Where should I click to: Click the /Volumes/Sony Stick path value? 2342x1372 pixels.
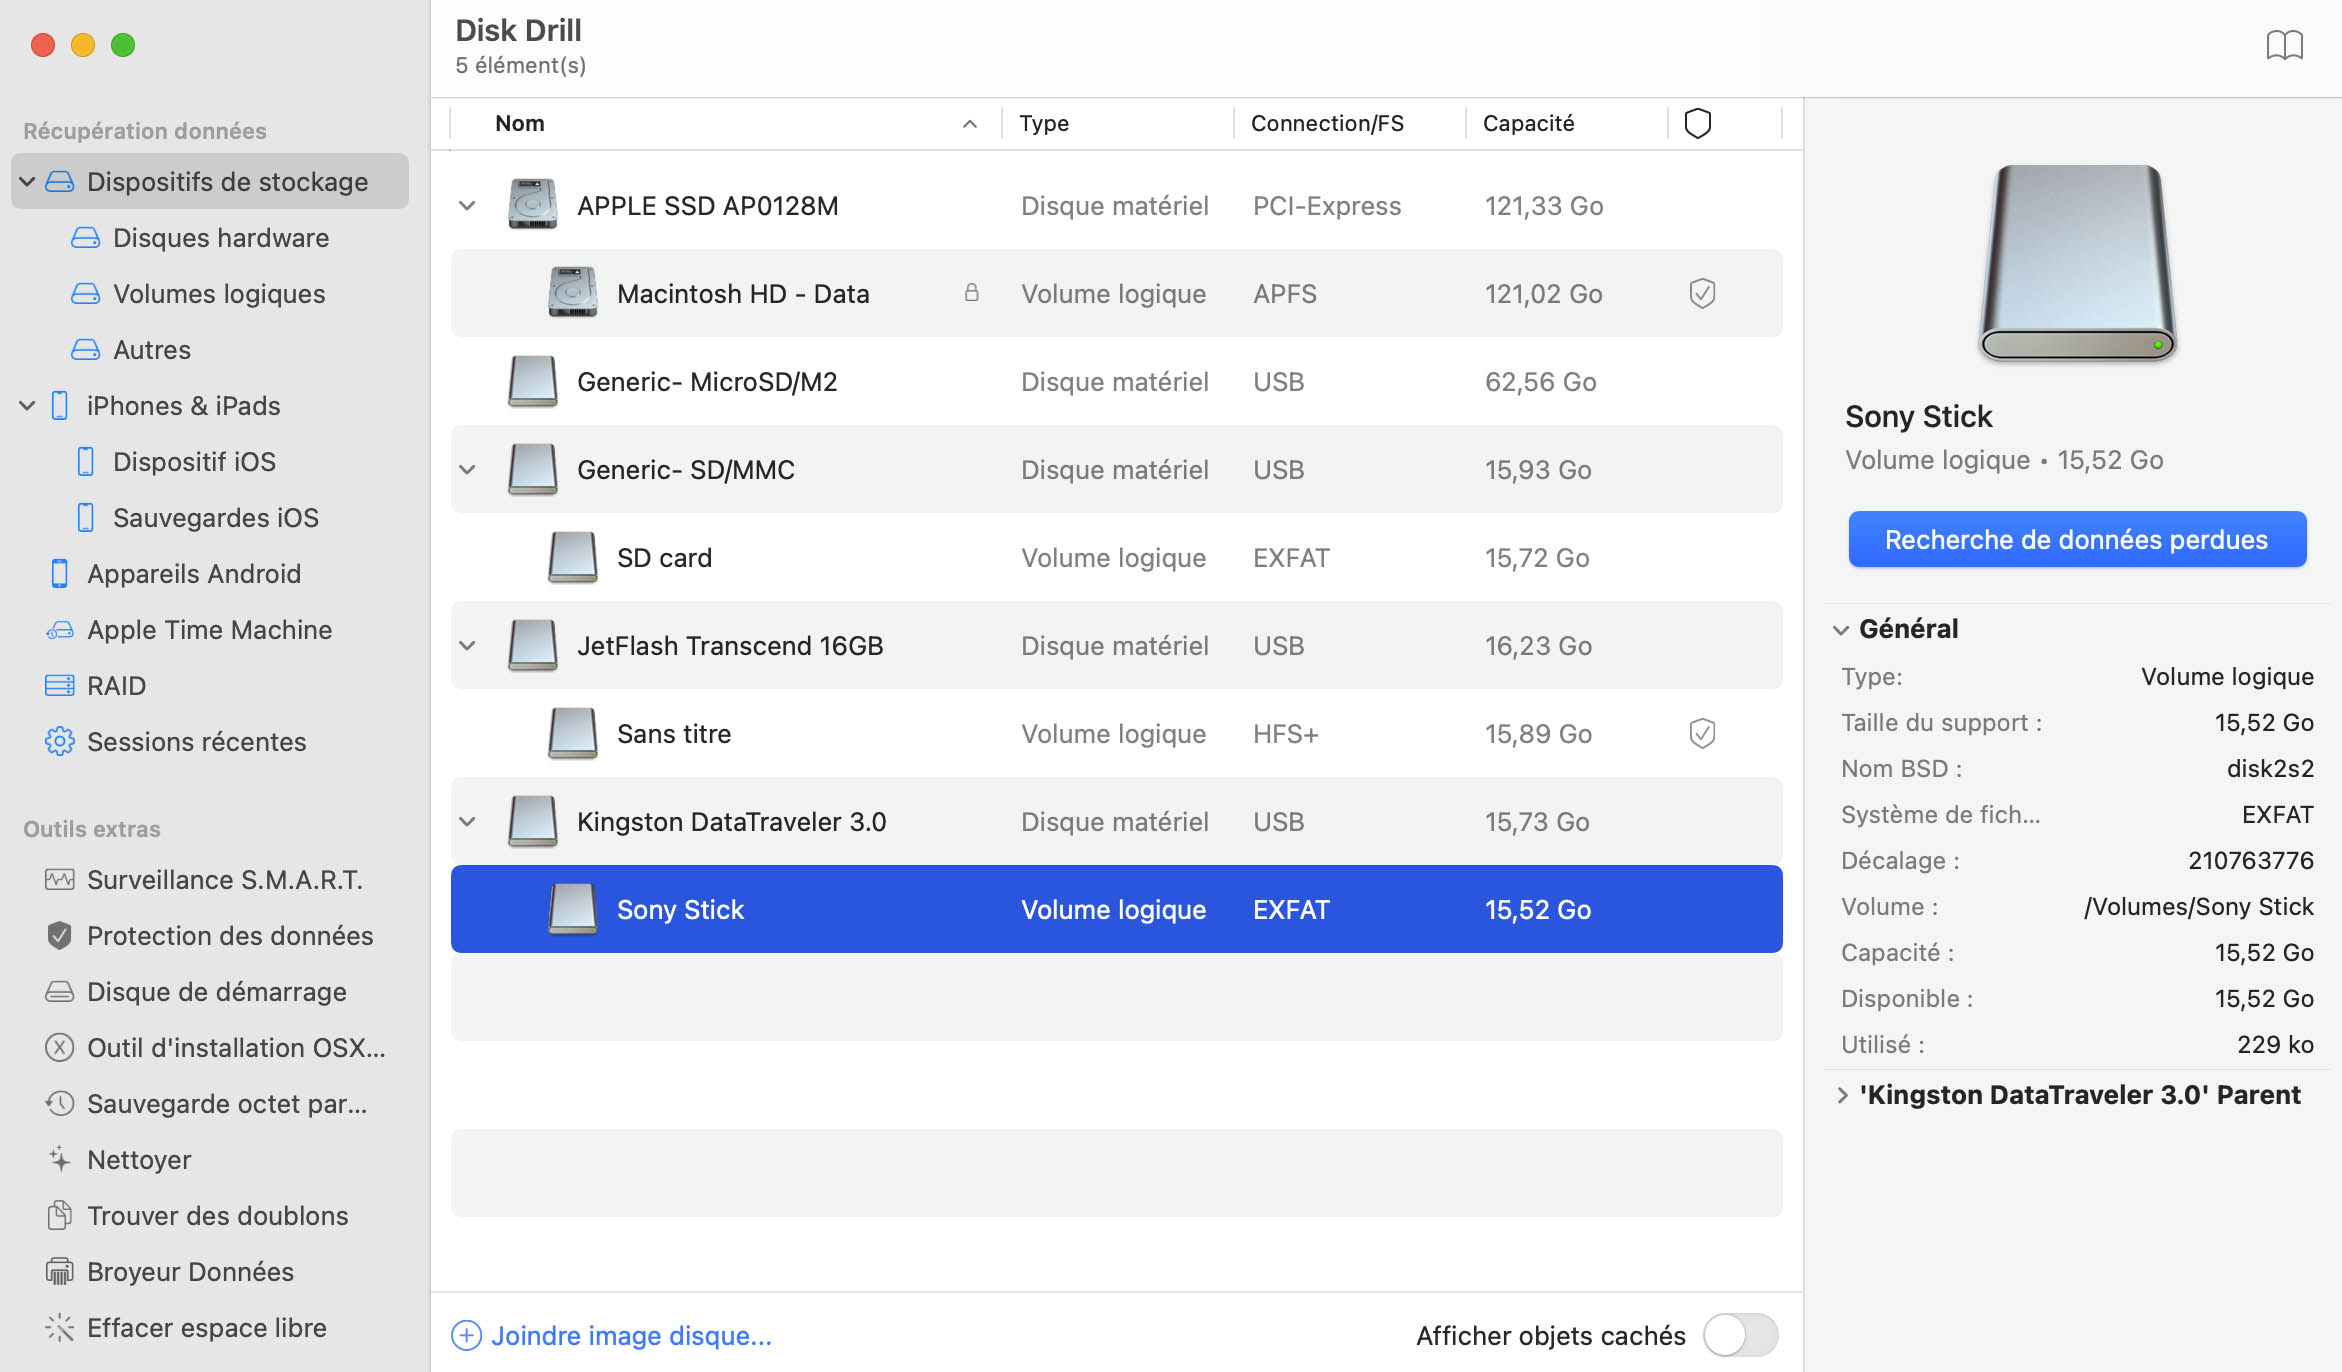[x=2198, y=906]
